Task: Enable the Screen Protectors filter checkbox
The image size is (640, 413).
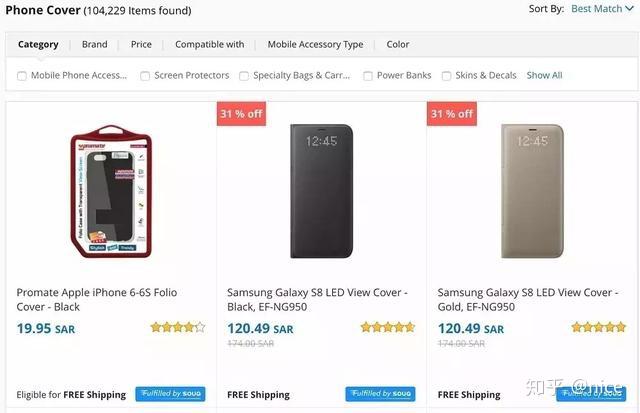Action: pyautogui.click(x=145, y=75)
